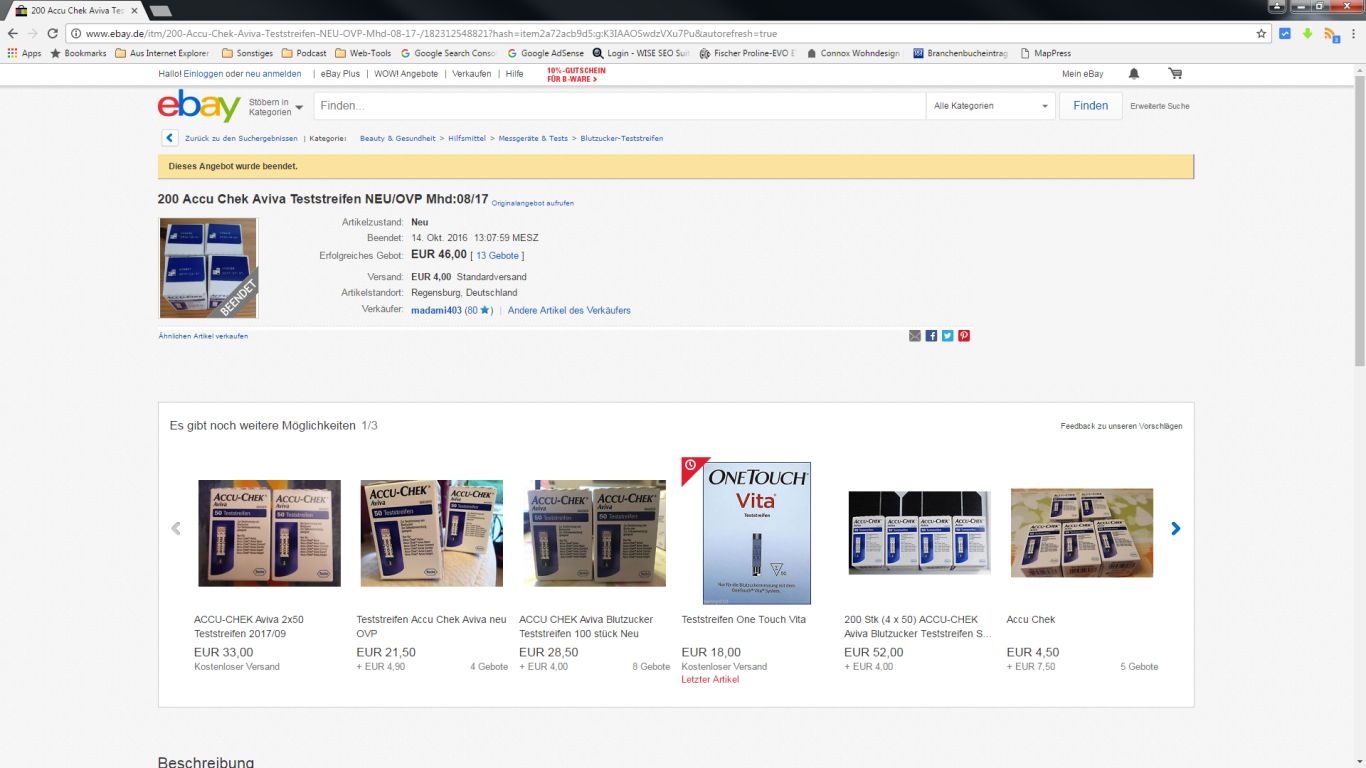
Task: Open the Bookmarks star folder
Action: click(x=77, y=53)
